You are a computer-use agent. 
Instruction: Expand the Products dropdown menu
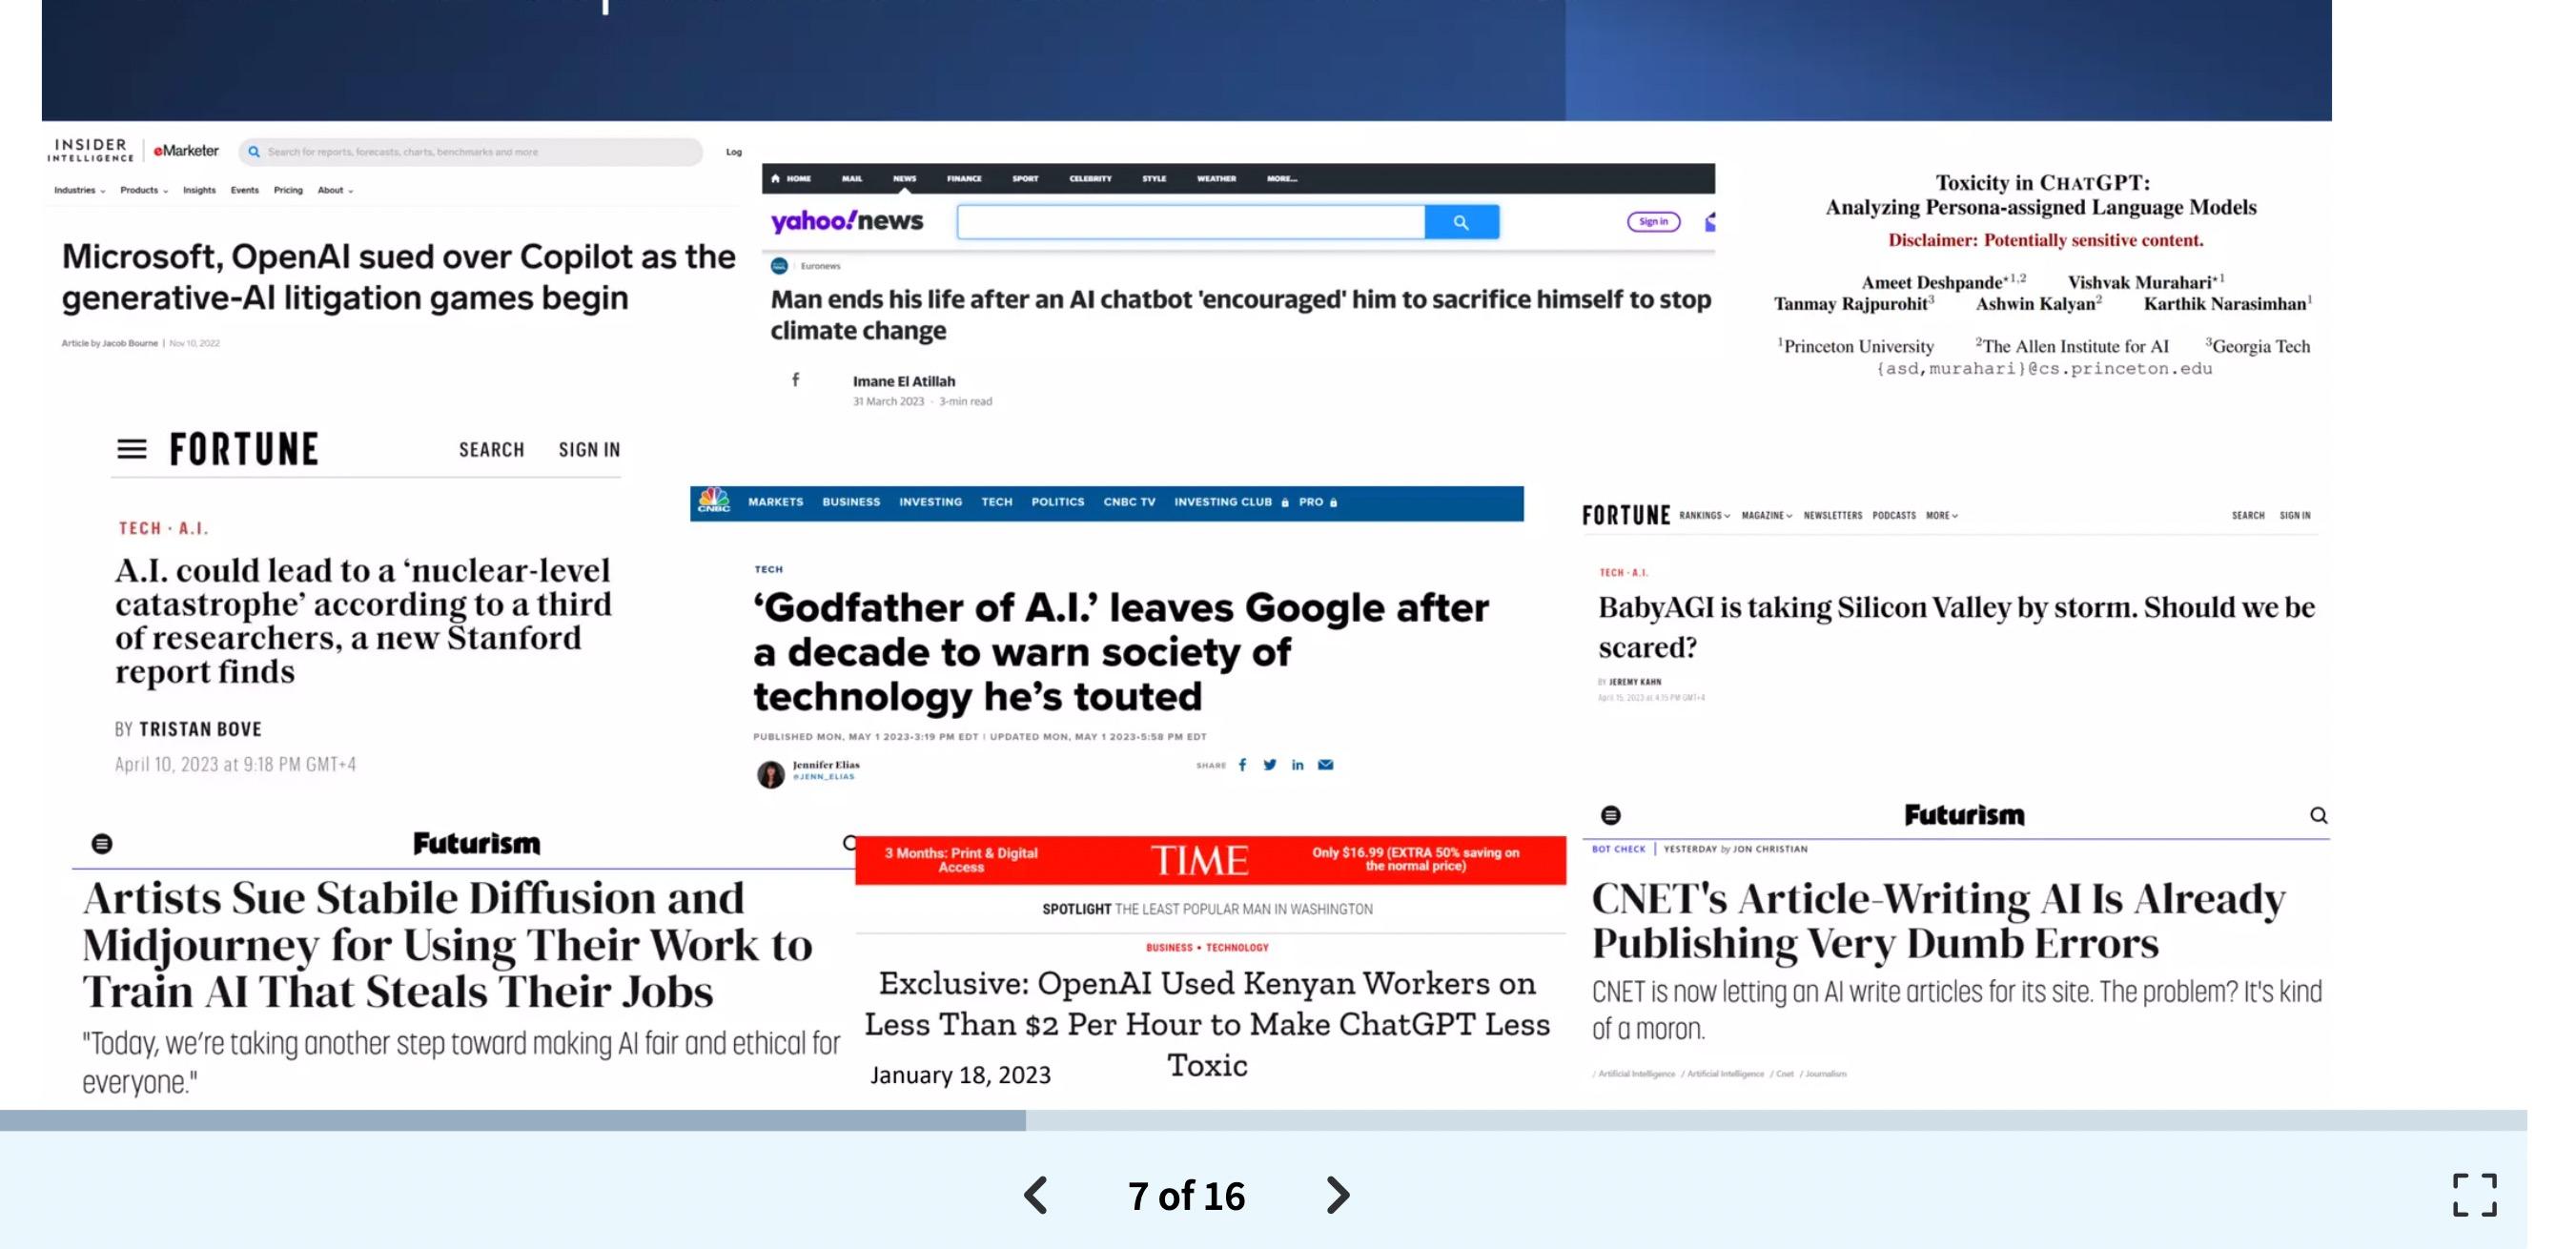143,190
